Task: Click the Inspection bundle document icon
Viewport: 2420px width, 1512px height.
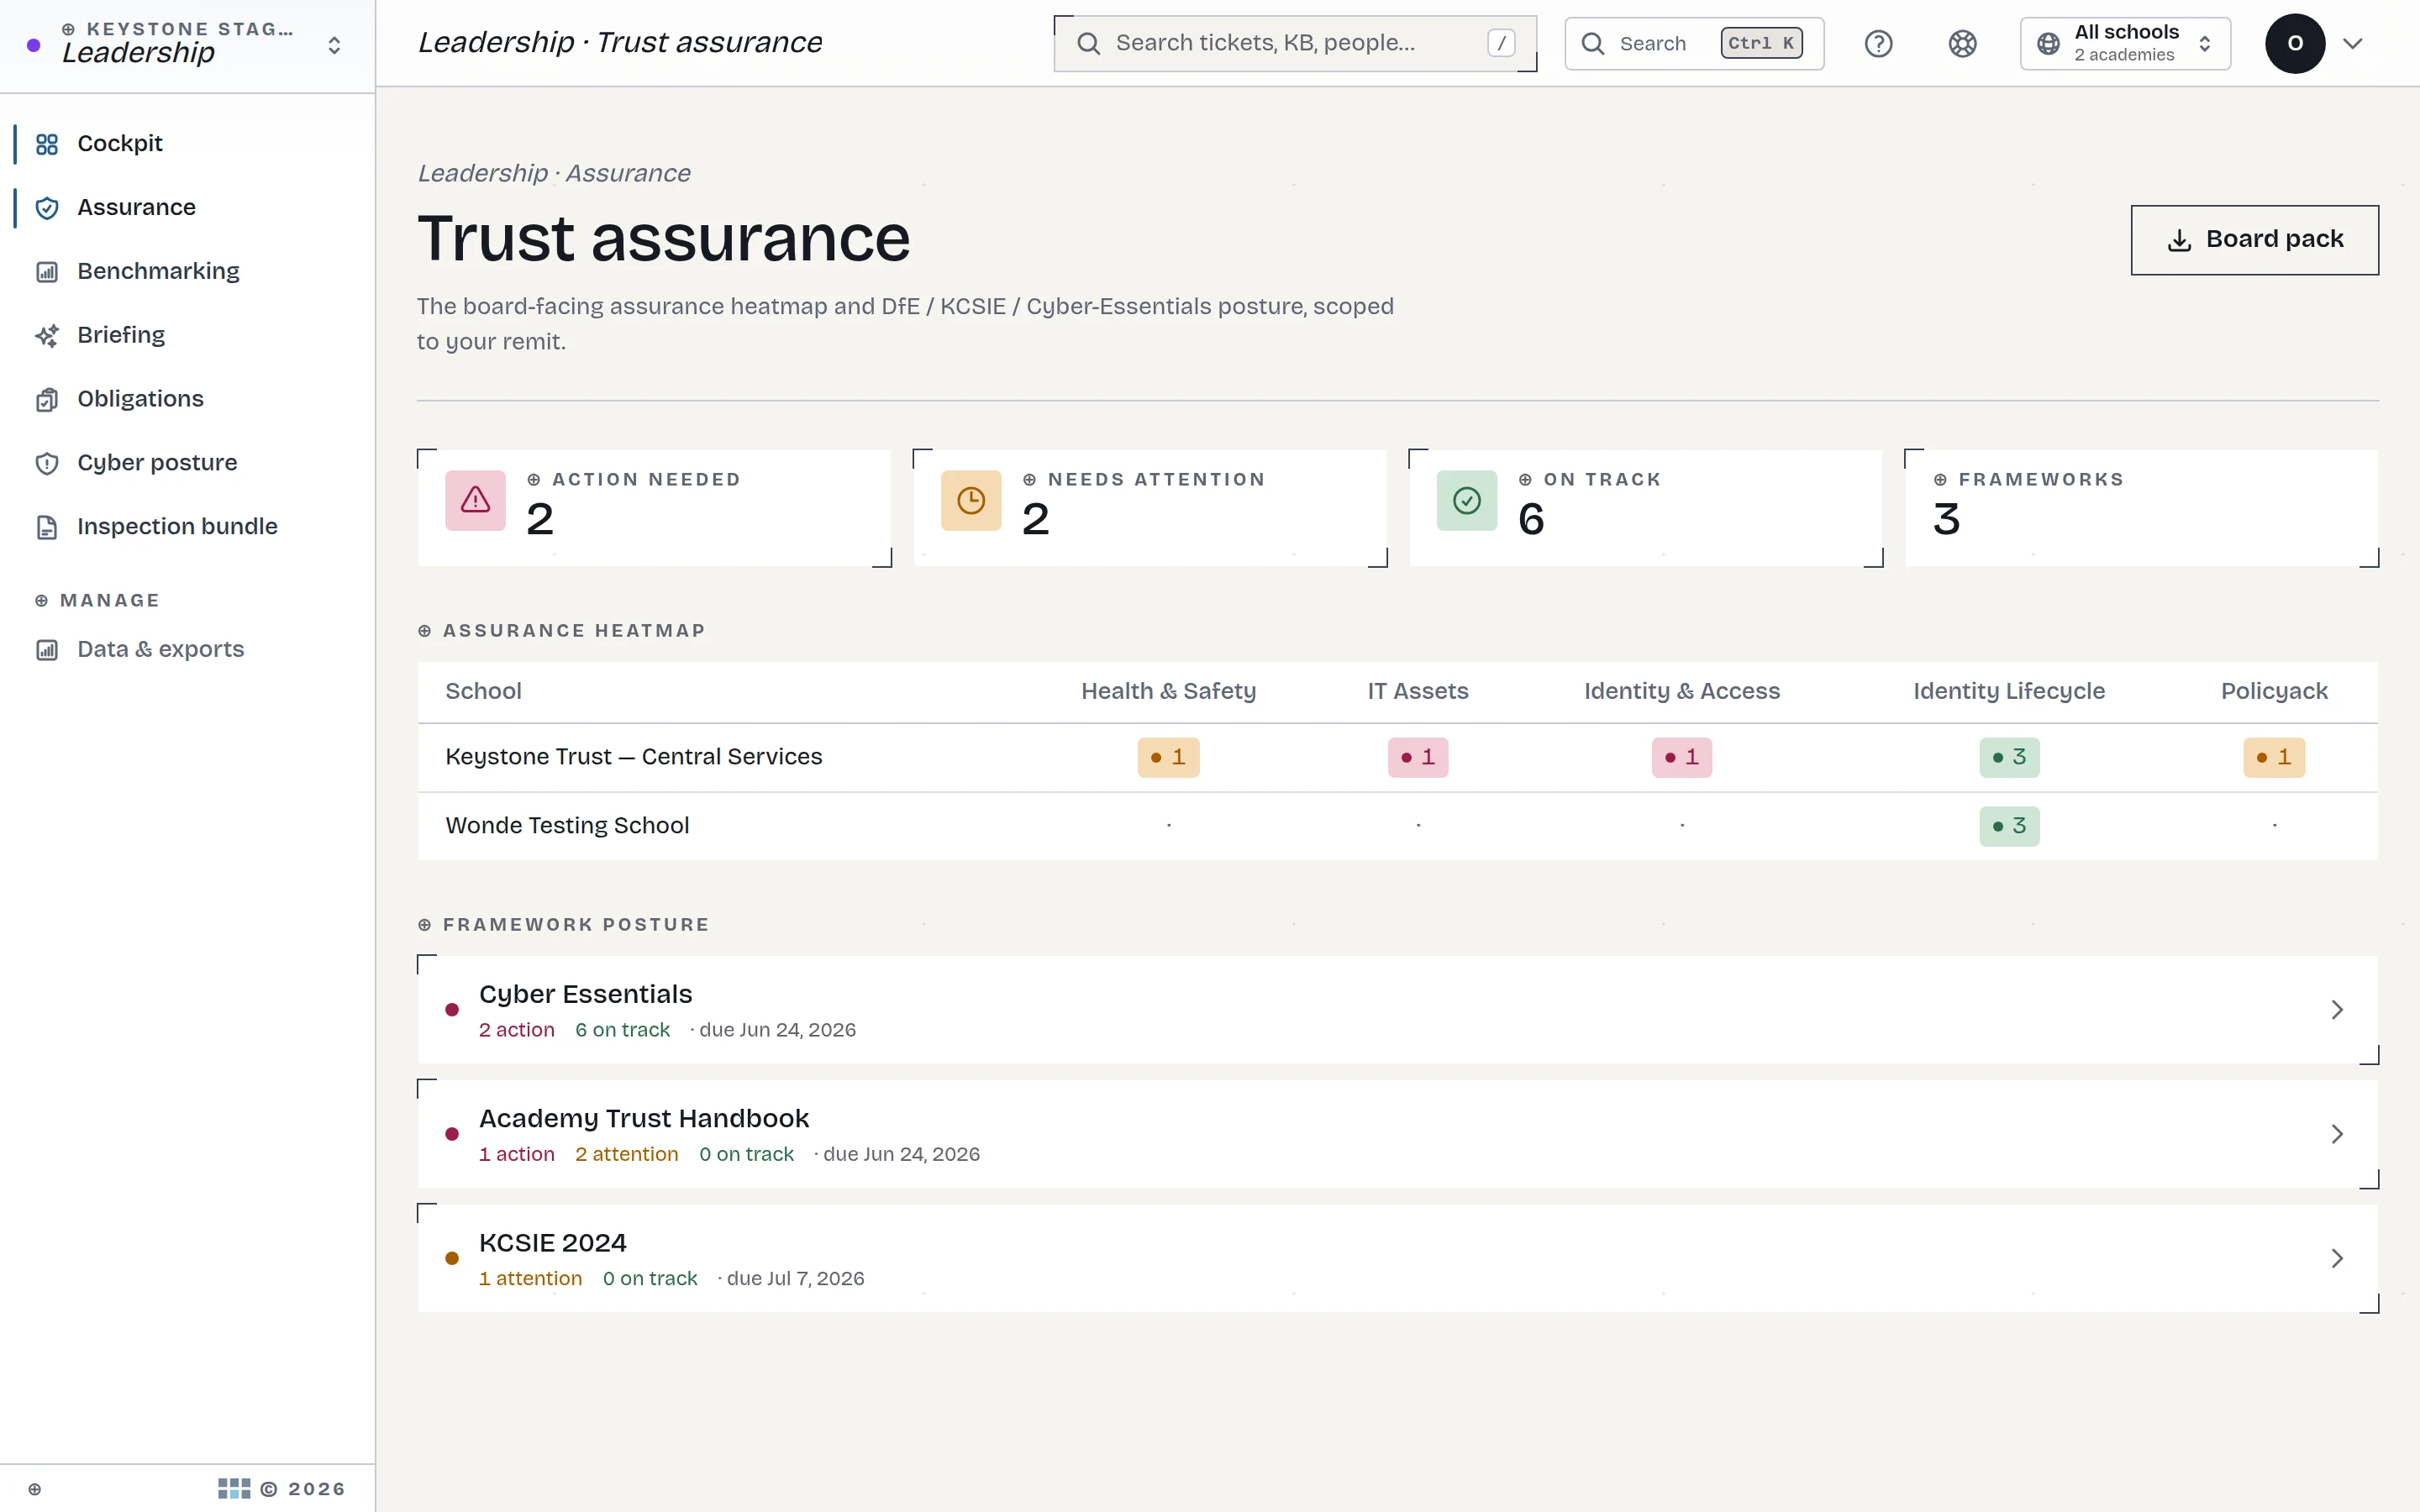Action: click(47, 527)
